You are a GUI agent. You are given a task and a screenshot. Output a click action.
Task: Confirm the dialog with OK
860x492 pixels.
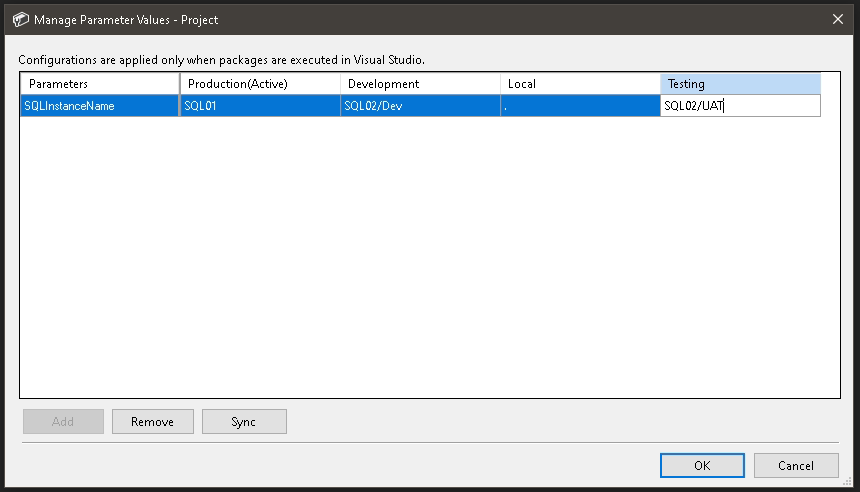tap(702, 465)
